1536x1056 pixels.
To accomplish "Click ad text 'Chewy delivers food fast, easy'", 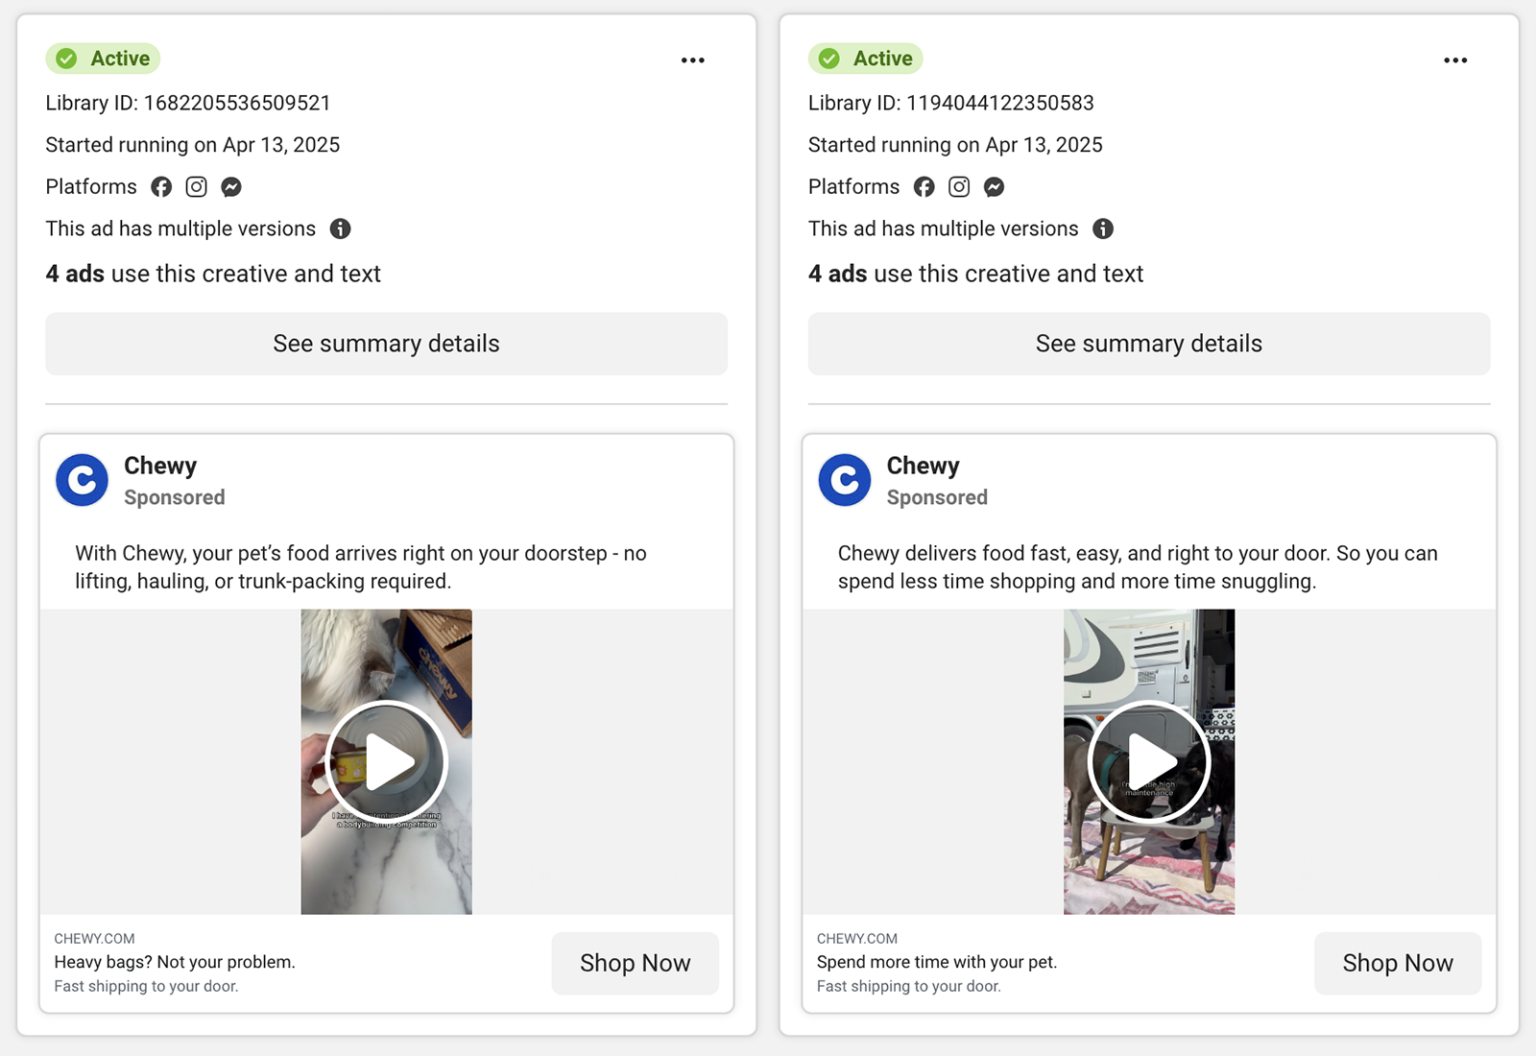I will (x=1138, y=567).
